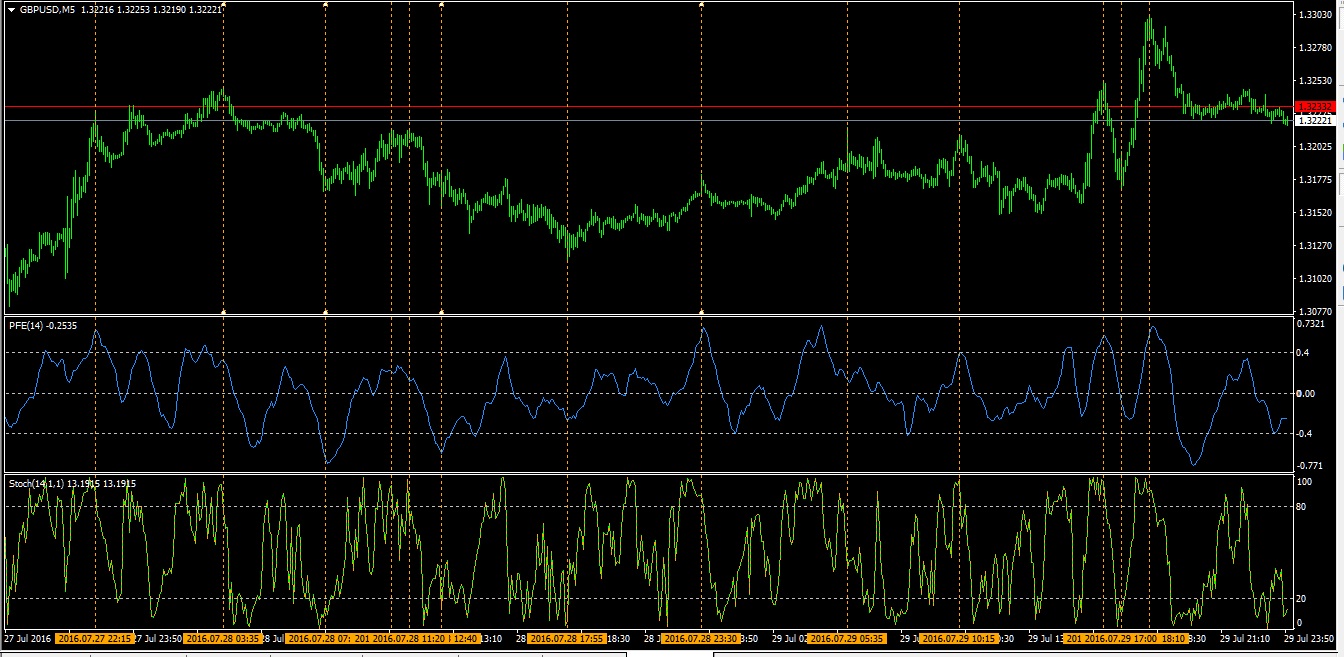Click the 2016.07.29 05:35 date marker

click(846, 638)
